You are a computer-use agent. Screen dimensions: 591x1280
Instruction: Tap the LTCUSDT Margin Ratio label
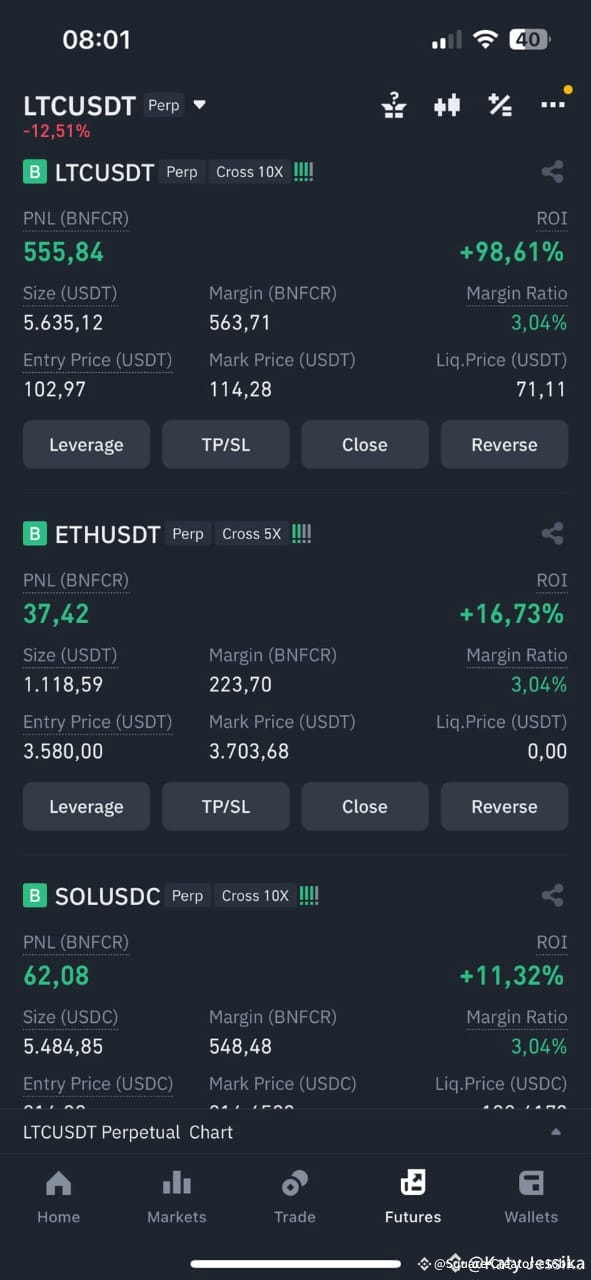point(516,293)
